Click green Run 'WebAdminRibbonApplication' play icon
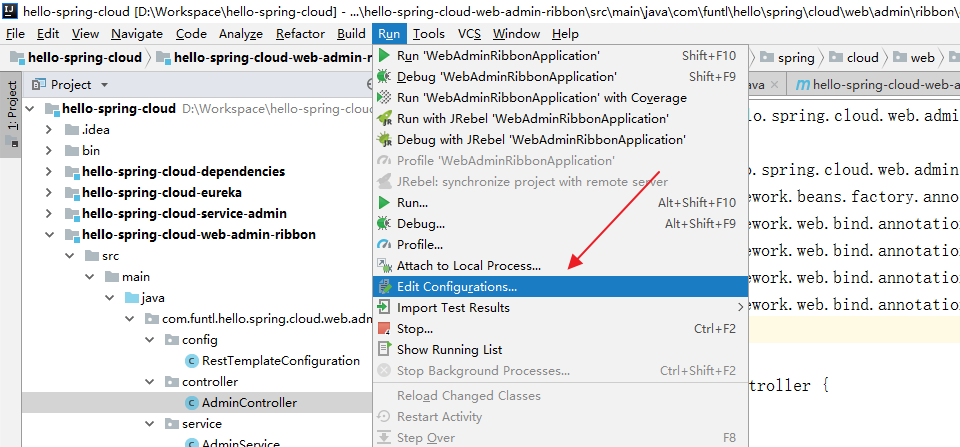The height and width of the screenshot is (447, 960). [x=384, y=56]
